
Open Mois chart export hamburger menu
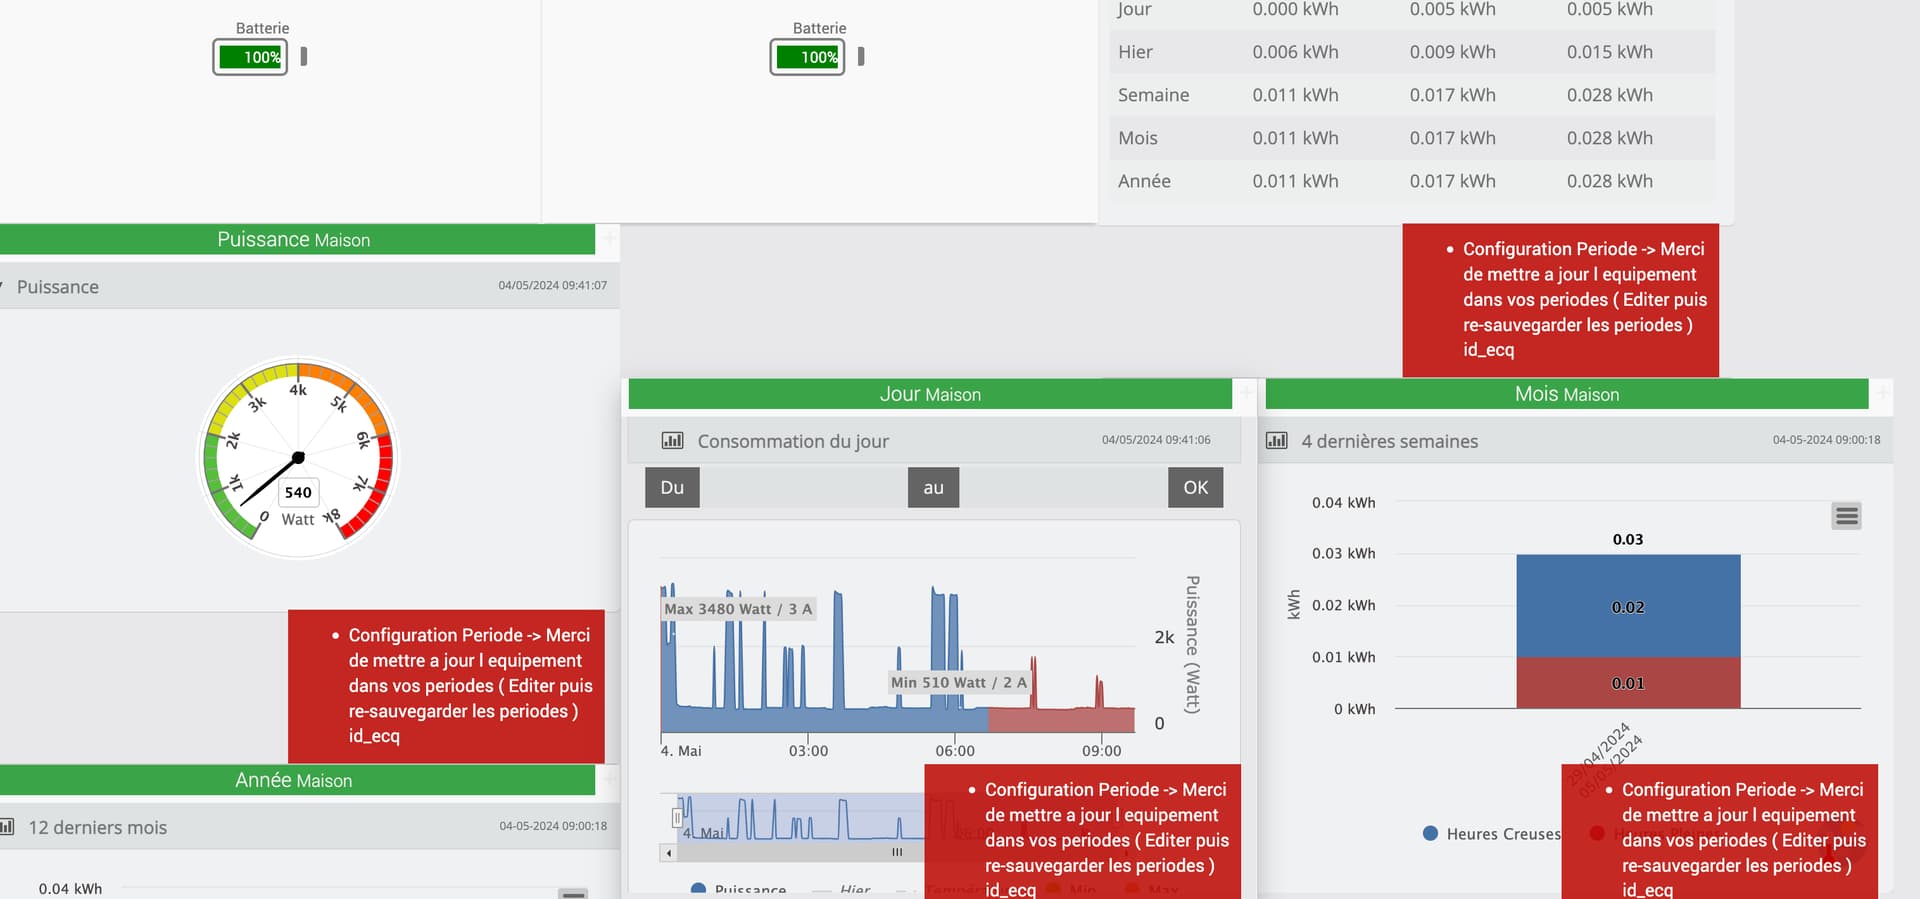(1846, 516)
